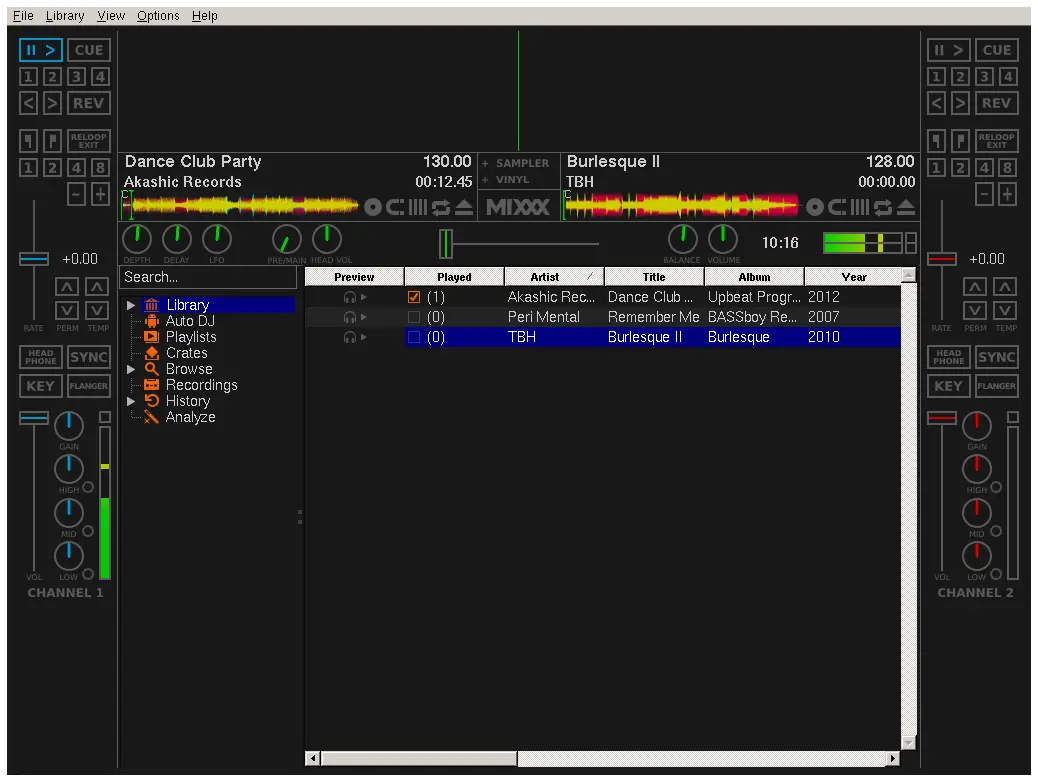Open the View menu
1038x782 pixels.
[x=111, y=16]
